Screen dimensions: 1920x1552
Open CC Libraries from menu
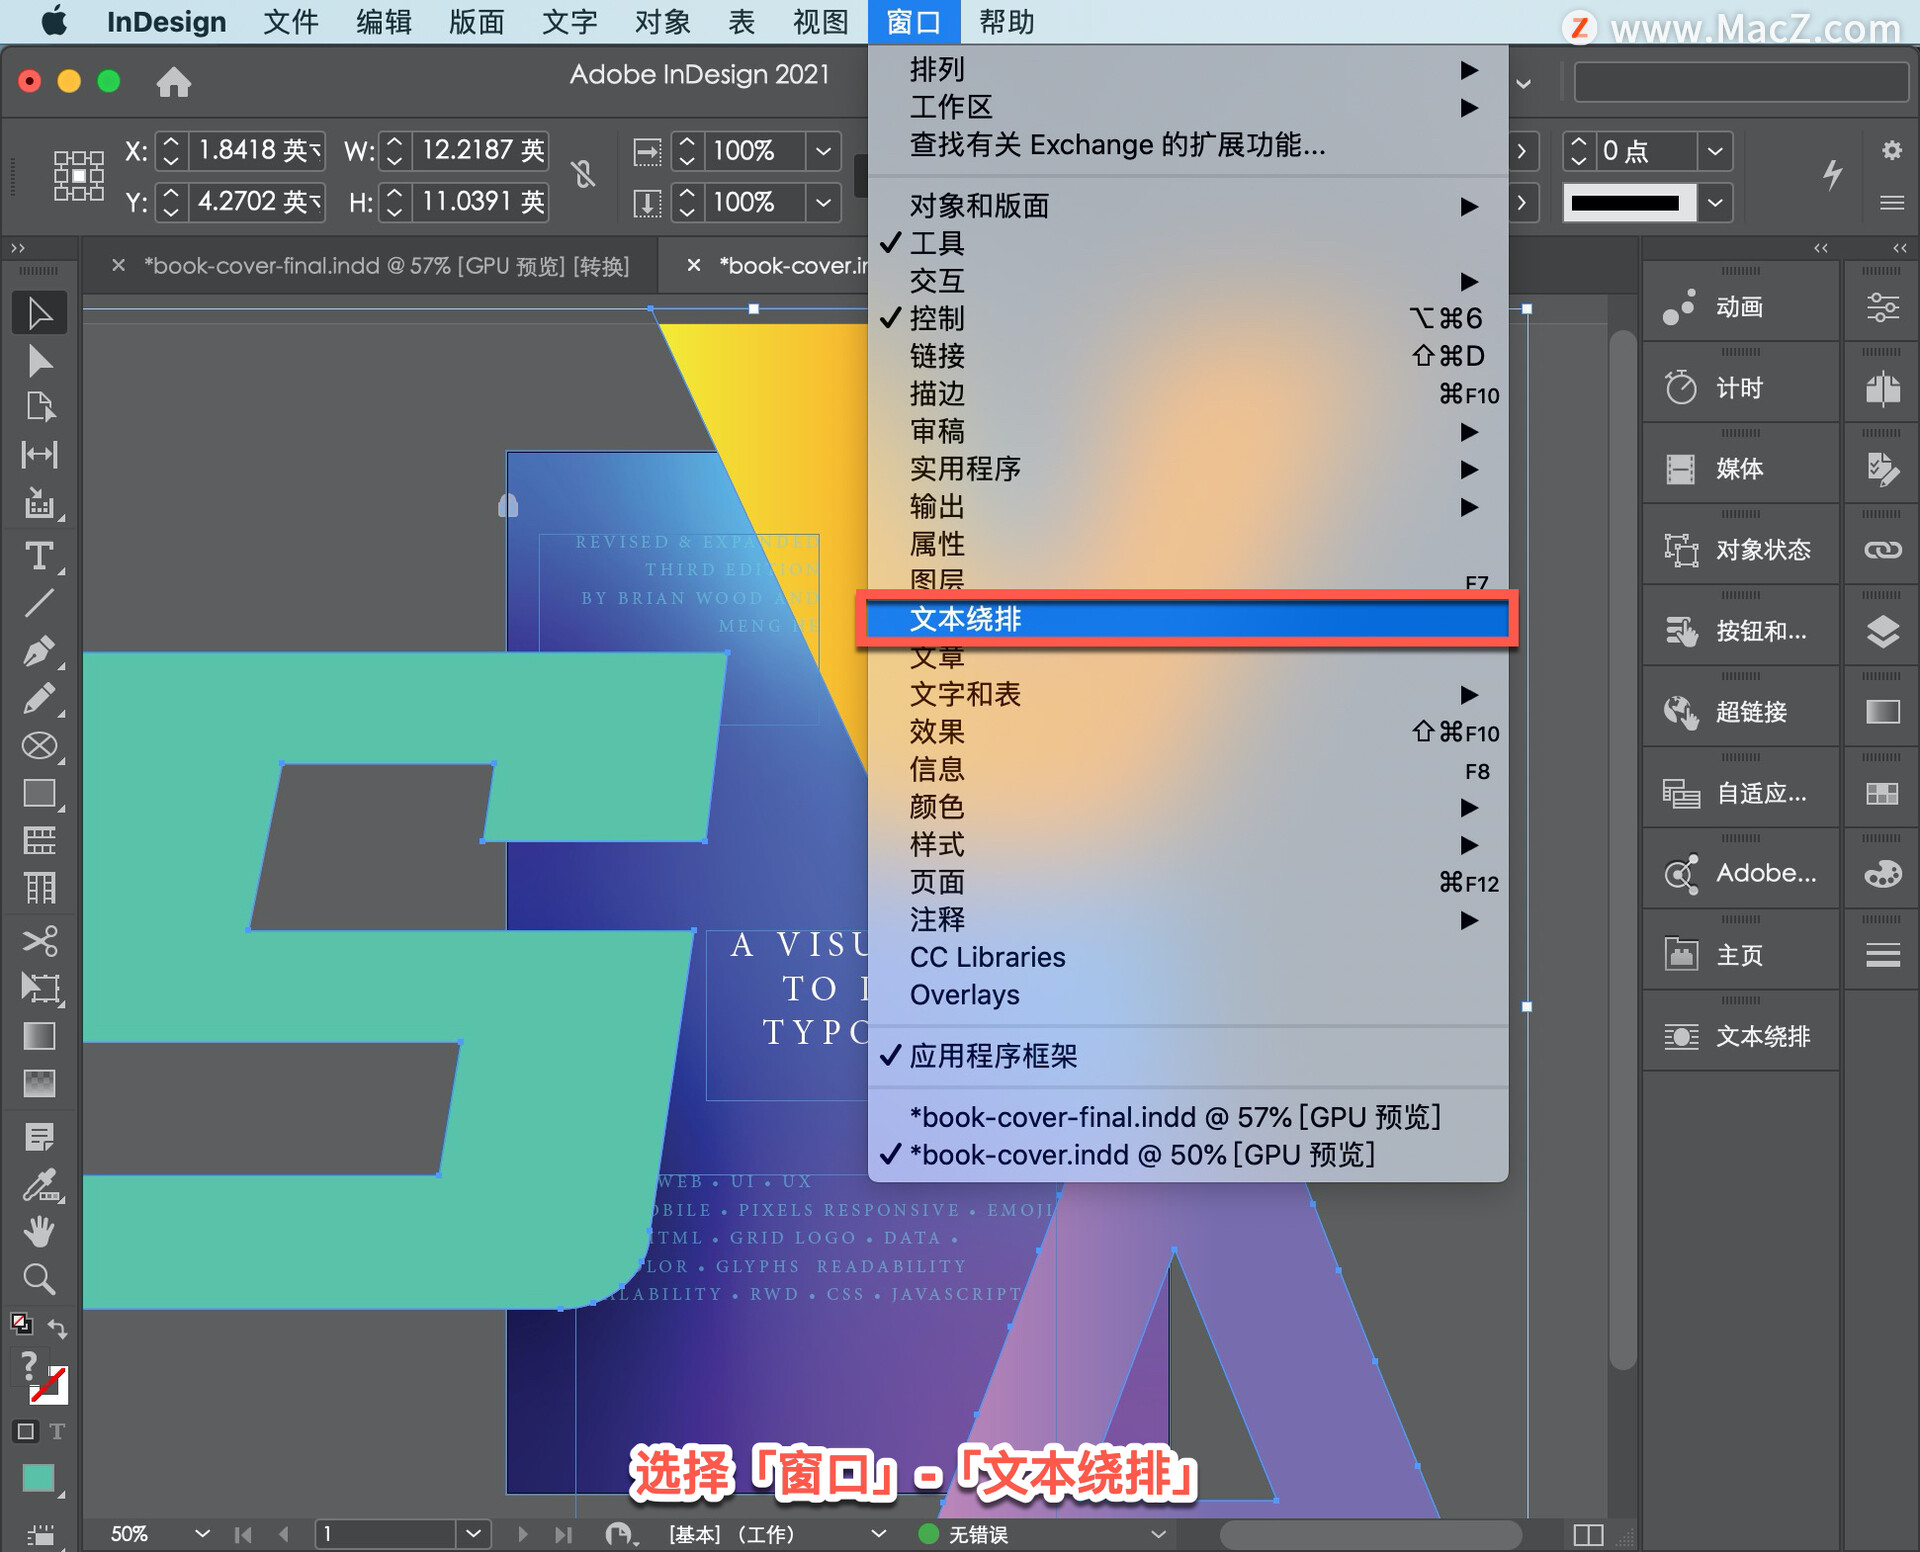tap(987, 957)
